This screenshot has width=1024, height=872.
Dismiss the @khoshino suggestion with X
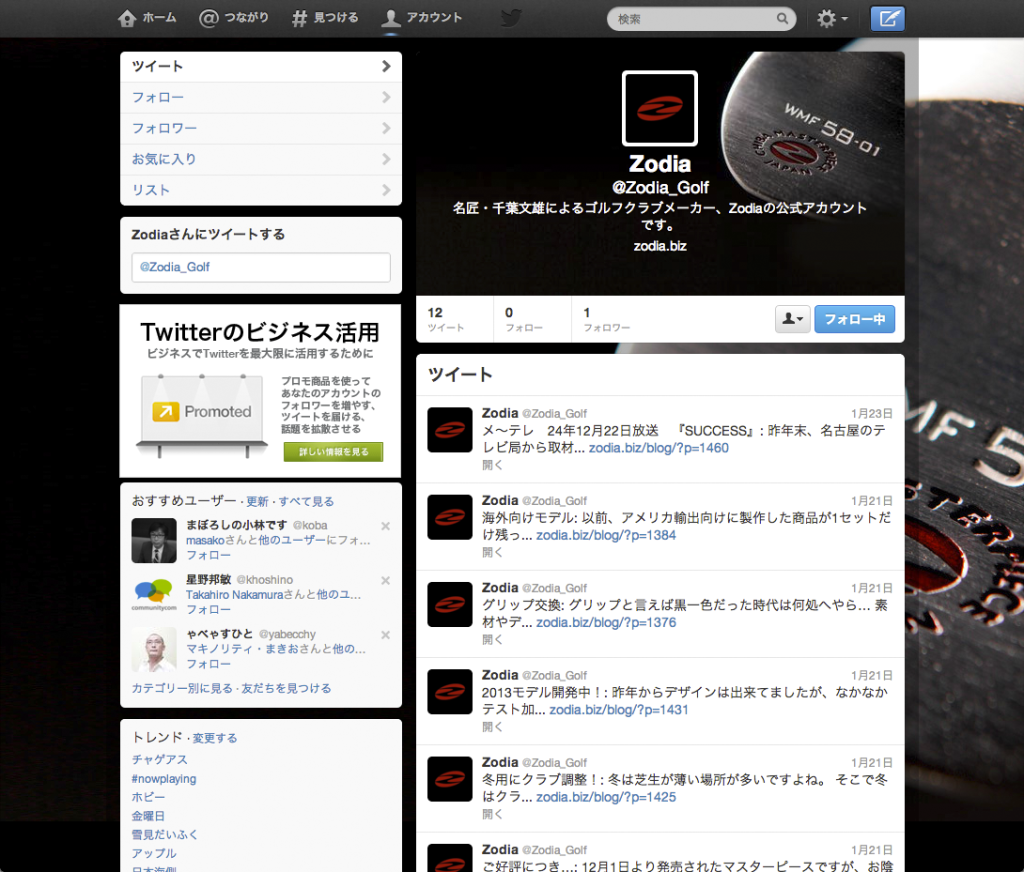coord(385,580)
